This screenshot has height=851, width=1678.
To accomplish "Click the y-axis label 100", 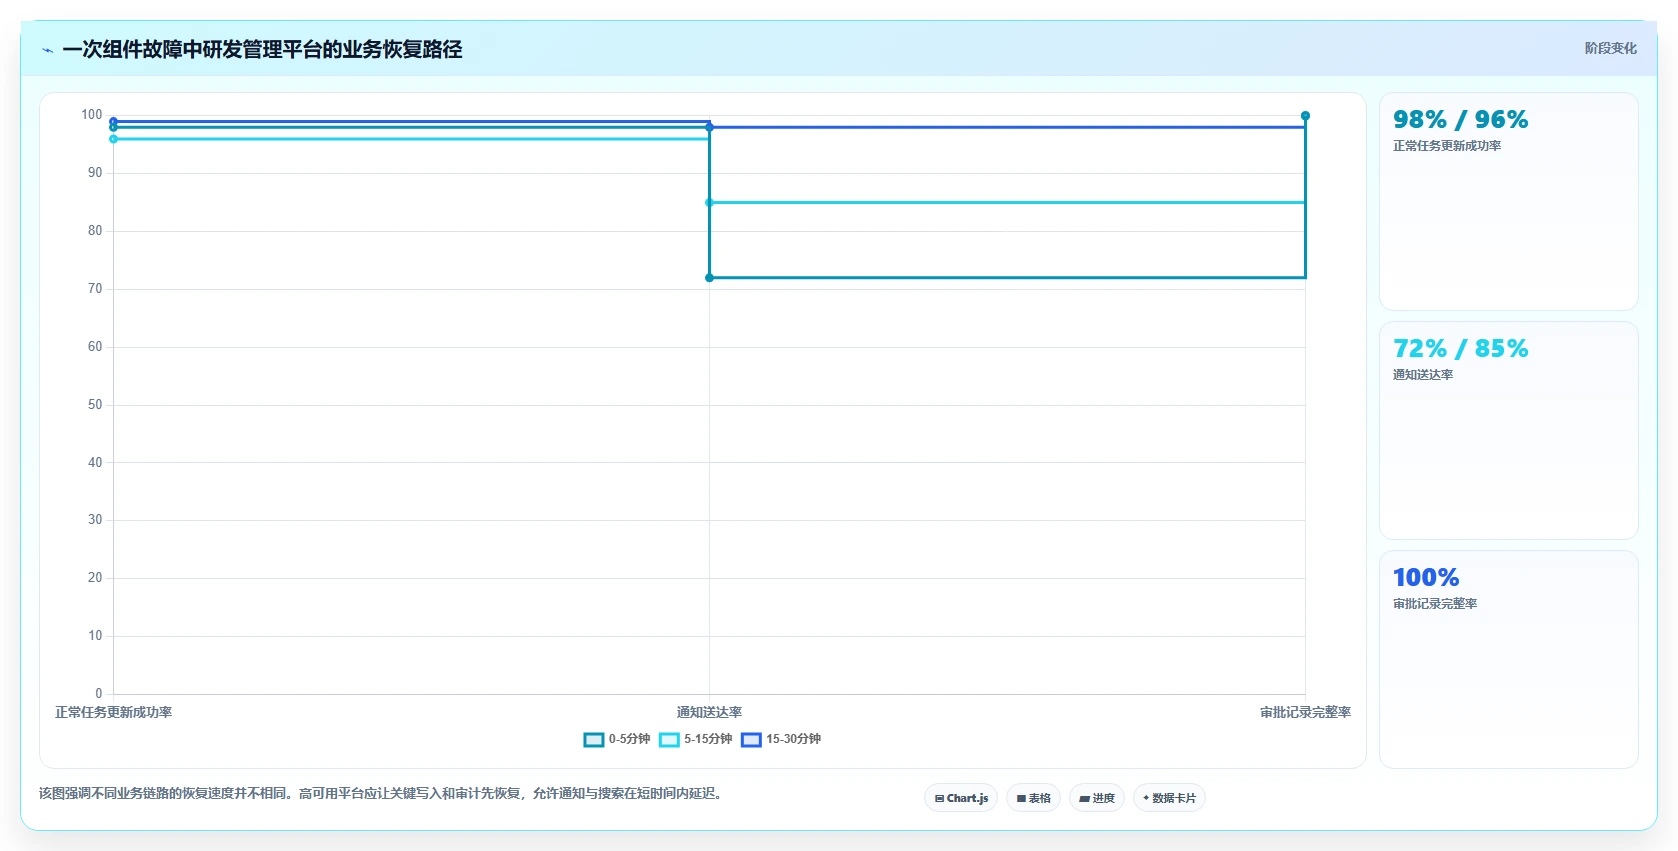I will point(92,114).
